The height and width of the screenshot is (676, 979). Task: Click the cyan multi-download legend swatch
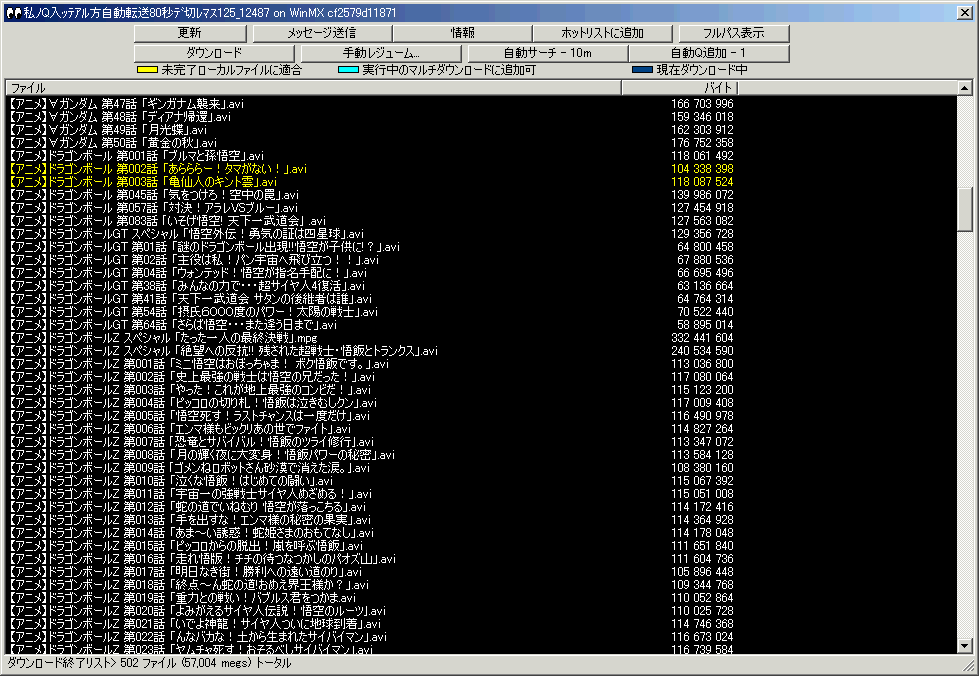348,71
